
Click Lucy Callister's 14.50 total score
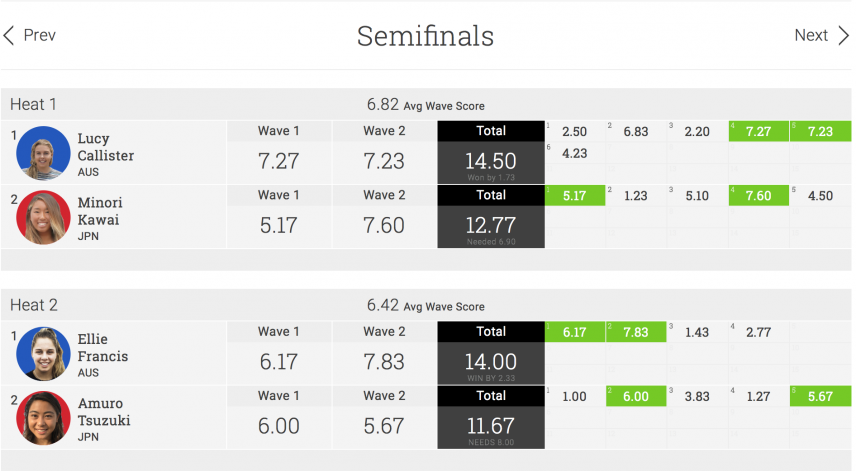coord(491,161)
